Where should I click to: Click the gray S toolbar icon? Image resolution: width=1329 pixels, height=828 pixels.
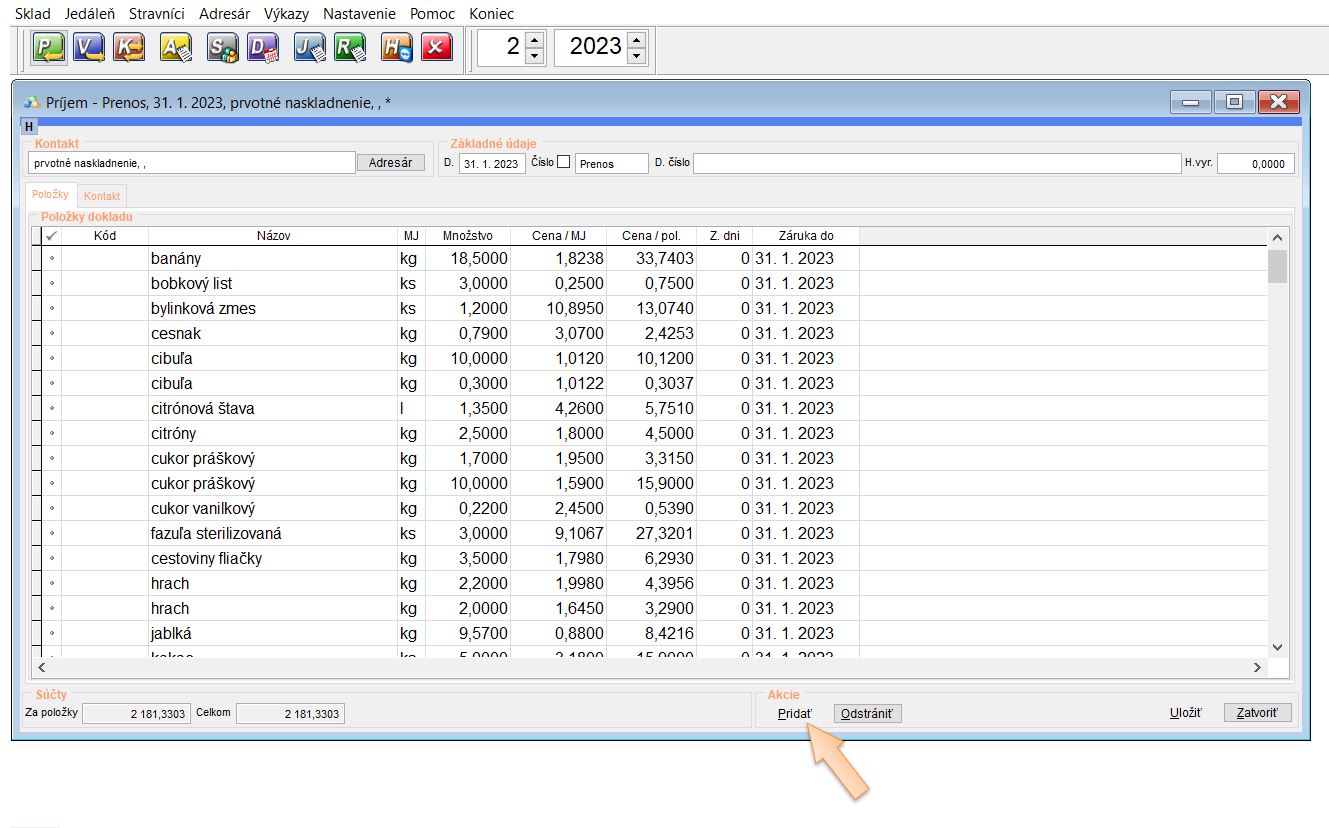click(x=222, y=48)
